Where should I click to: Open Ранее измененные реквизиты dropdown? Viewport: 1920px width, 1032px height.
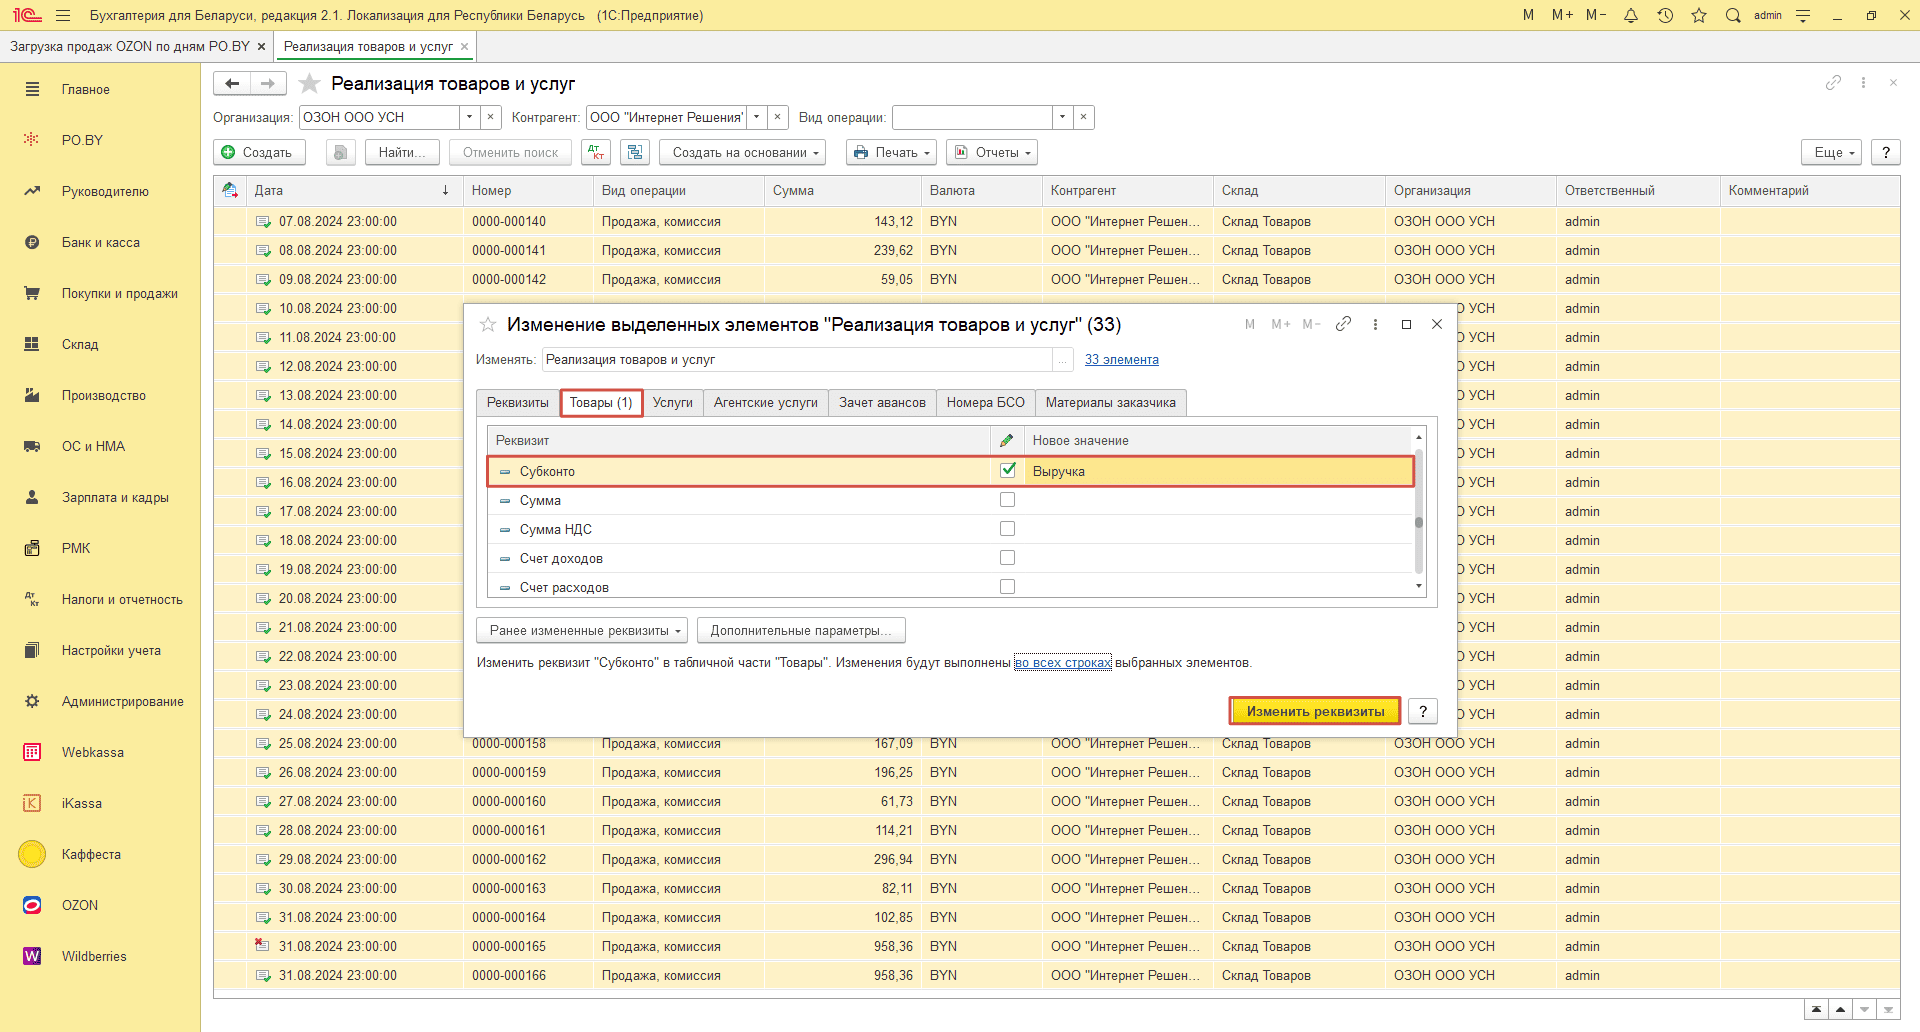pos(582,630)
